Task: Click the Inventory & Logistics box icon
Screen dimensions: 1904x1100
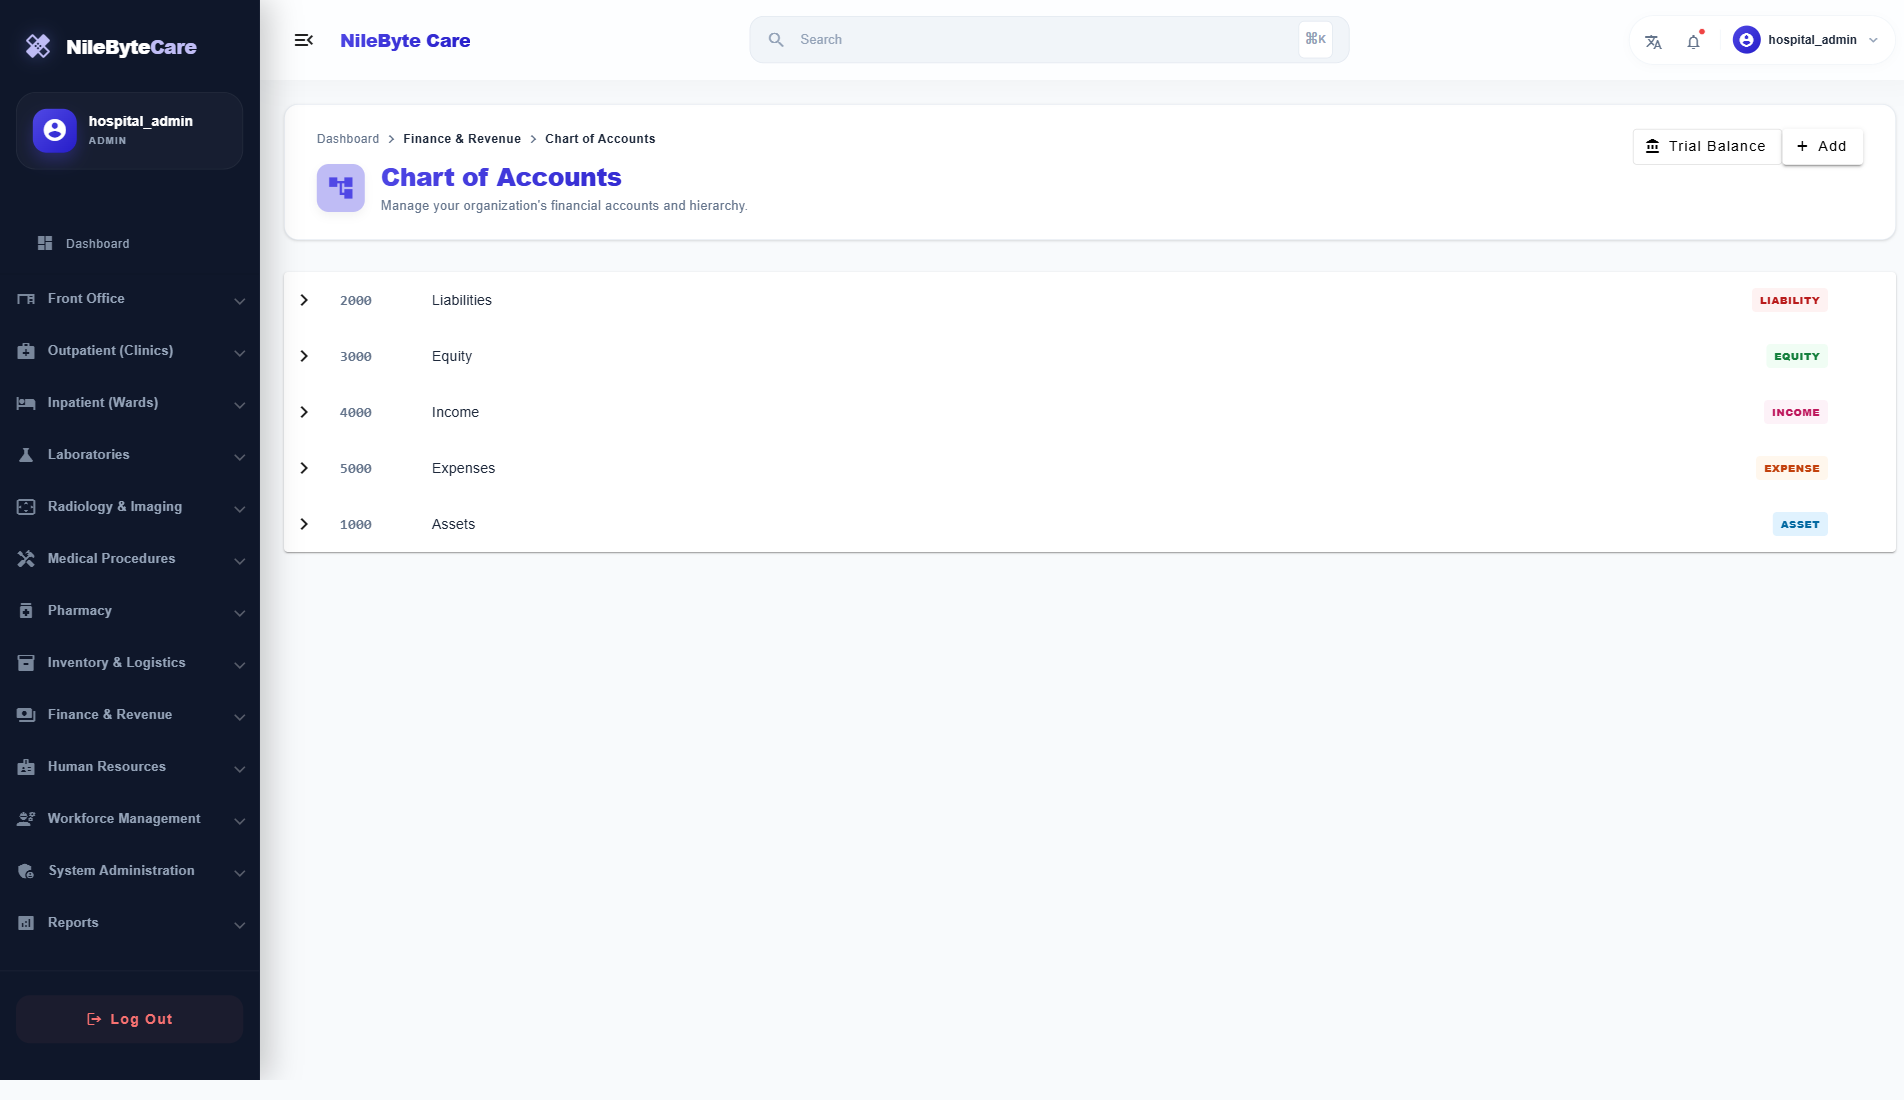Action: [x=26, y=663]
